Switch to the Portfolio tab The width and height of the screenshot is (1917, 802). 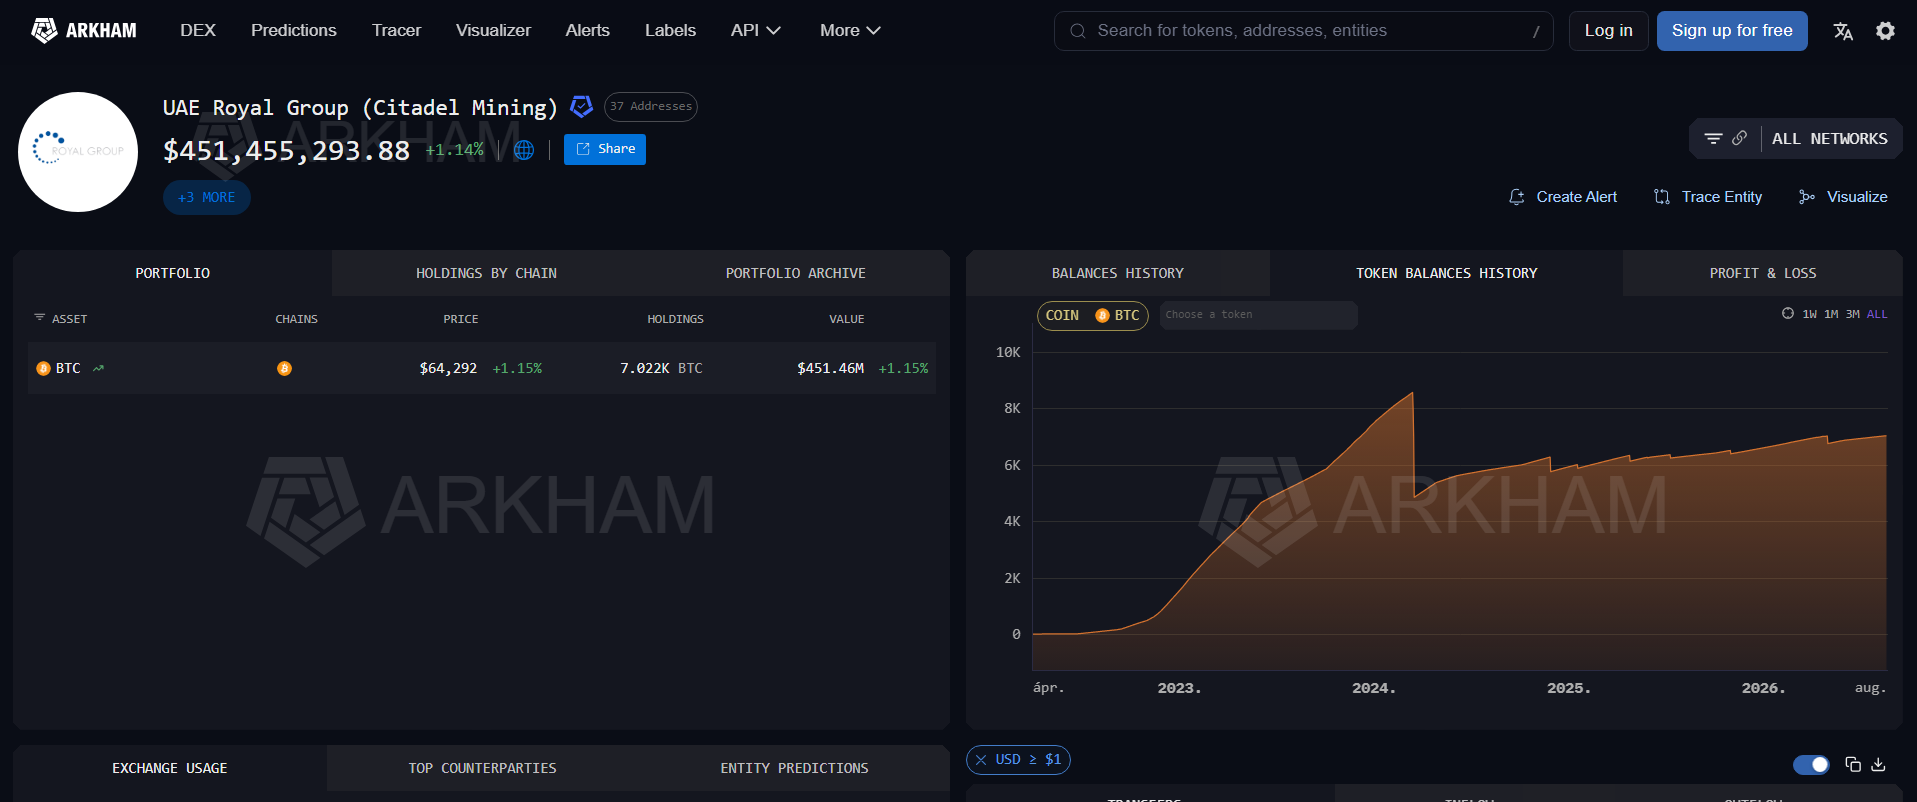(173, 273)
